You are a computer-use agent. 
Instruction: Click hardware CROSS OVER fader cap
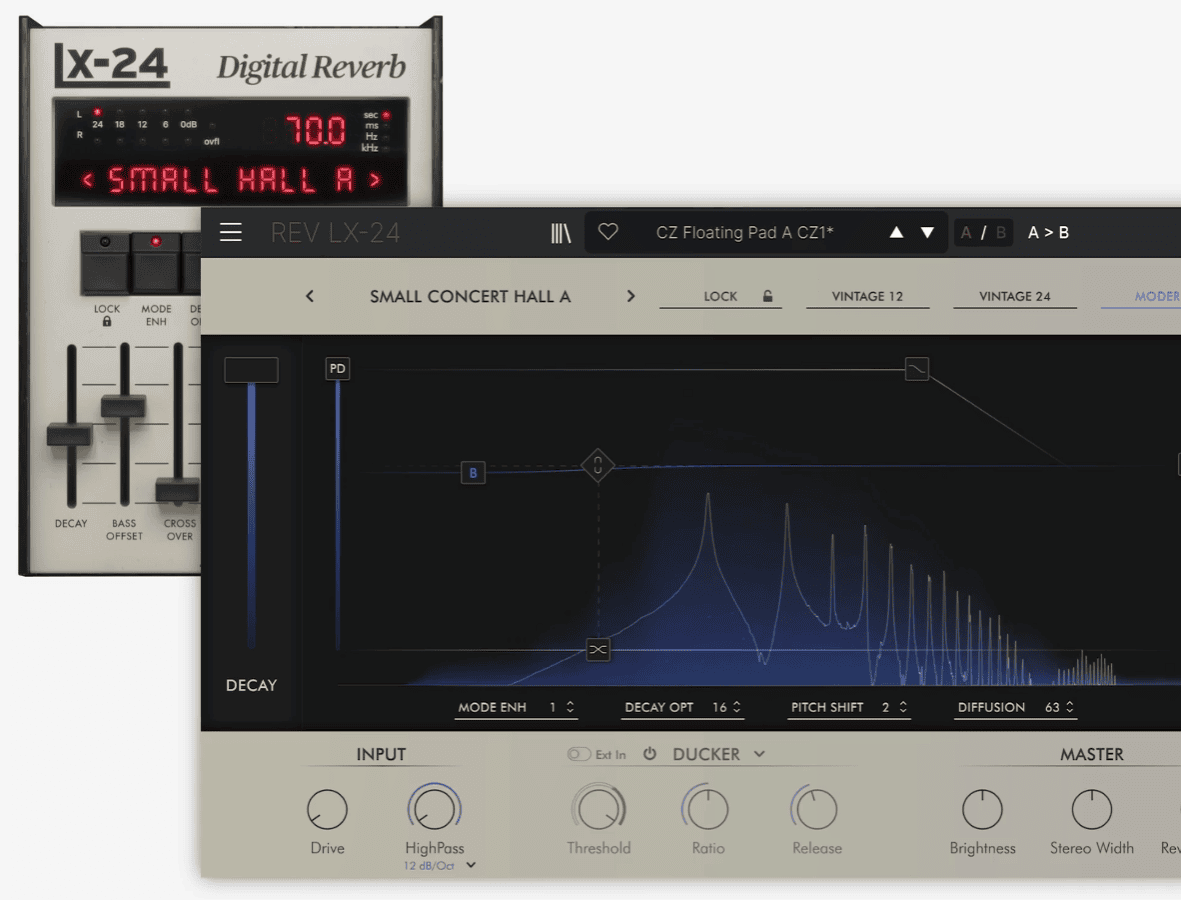[178, 490]
